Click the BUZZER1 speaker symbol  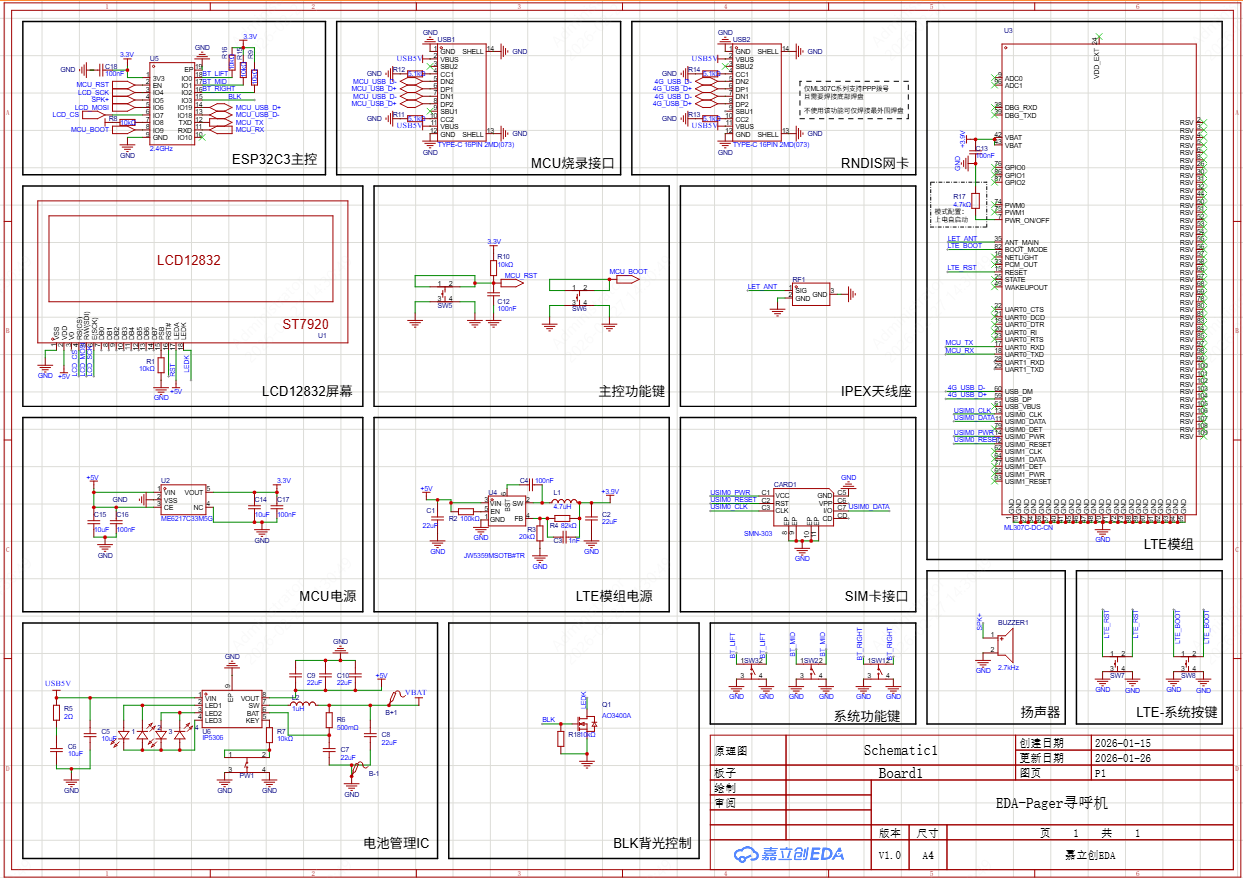coord(1007,643)
